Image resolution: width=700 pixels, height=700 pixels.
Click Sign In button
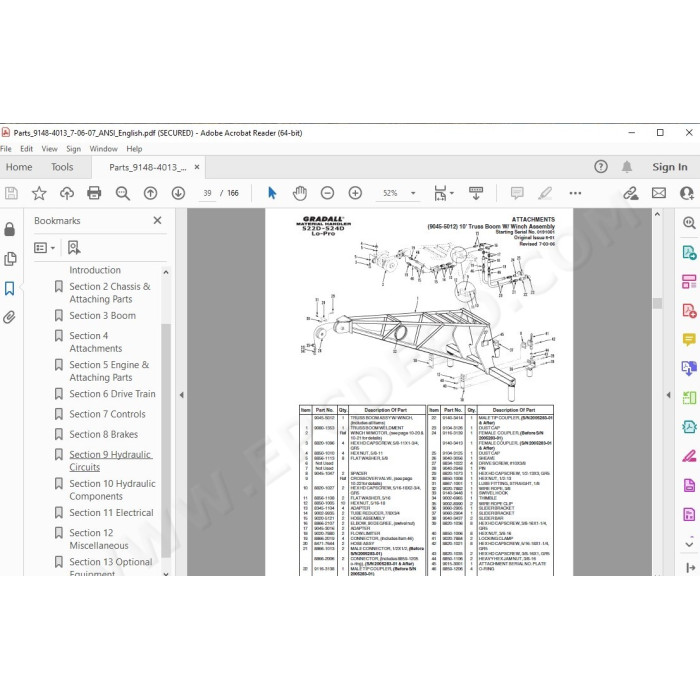[670, 167]
